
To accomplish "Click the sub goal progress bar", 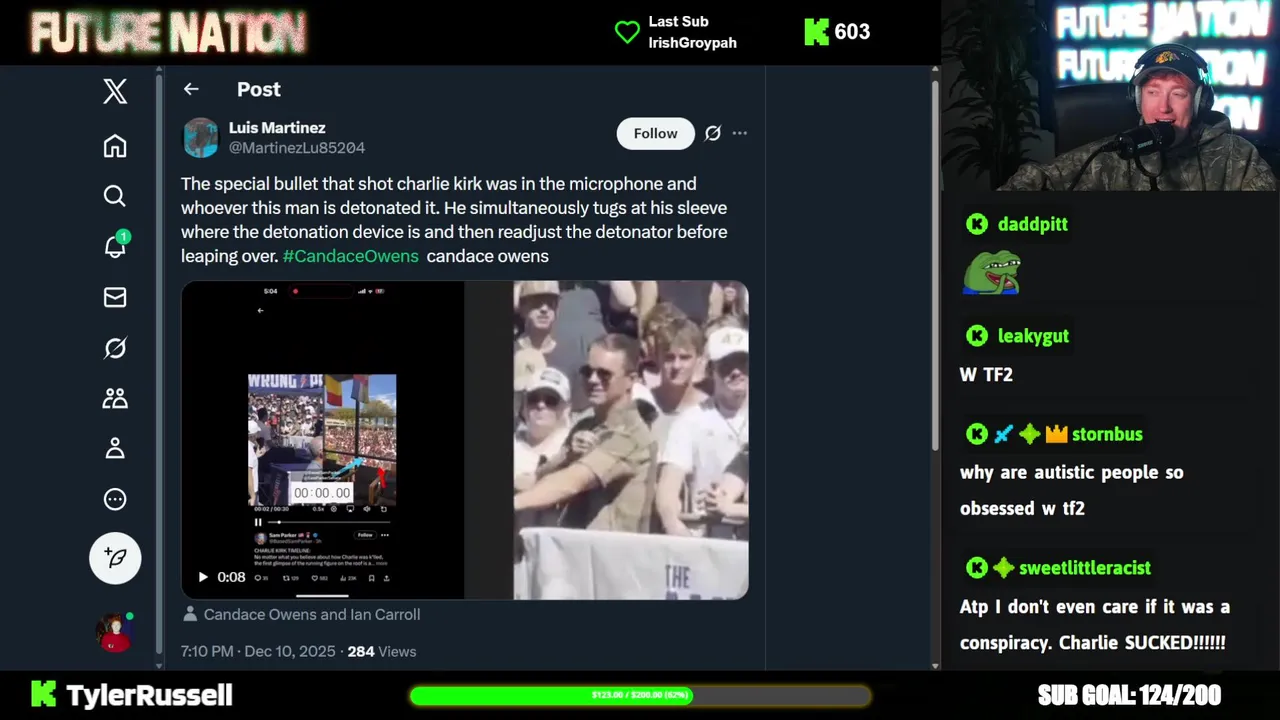I will (x=640, y=695).
